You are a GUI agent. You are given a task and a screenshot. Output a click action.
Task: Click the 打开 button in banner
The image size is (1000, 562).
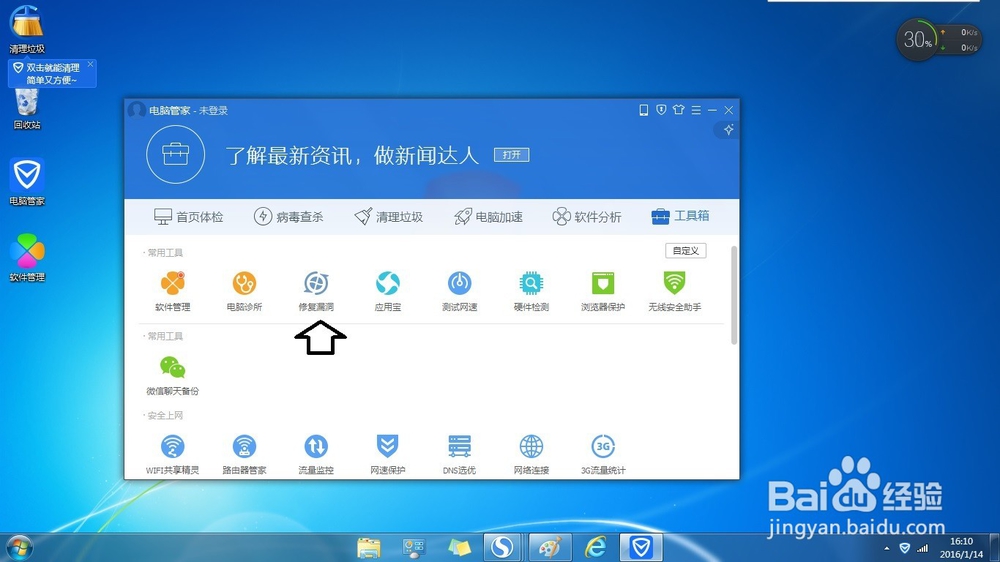pyautogui.click(x=511, y=155)
